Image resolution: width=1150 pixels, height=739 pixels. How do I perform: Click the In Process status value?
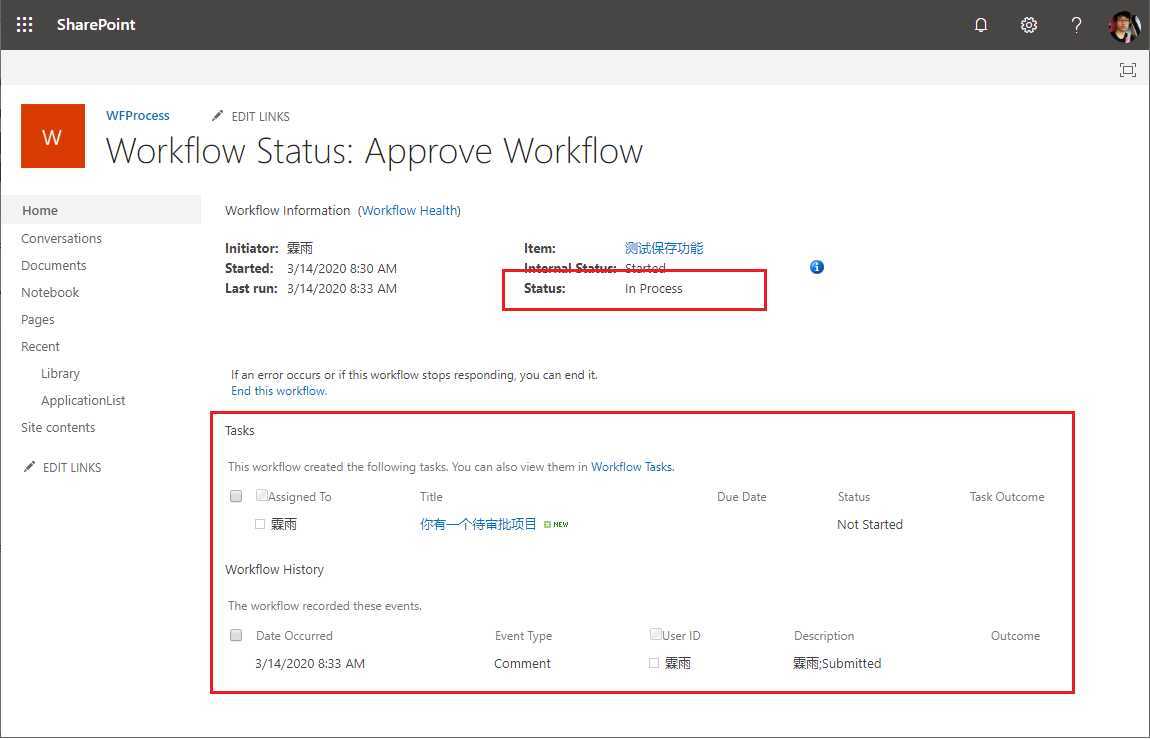pyautogui.click(x=653, y=289)
